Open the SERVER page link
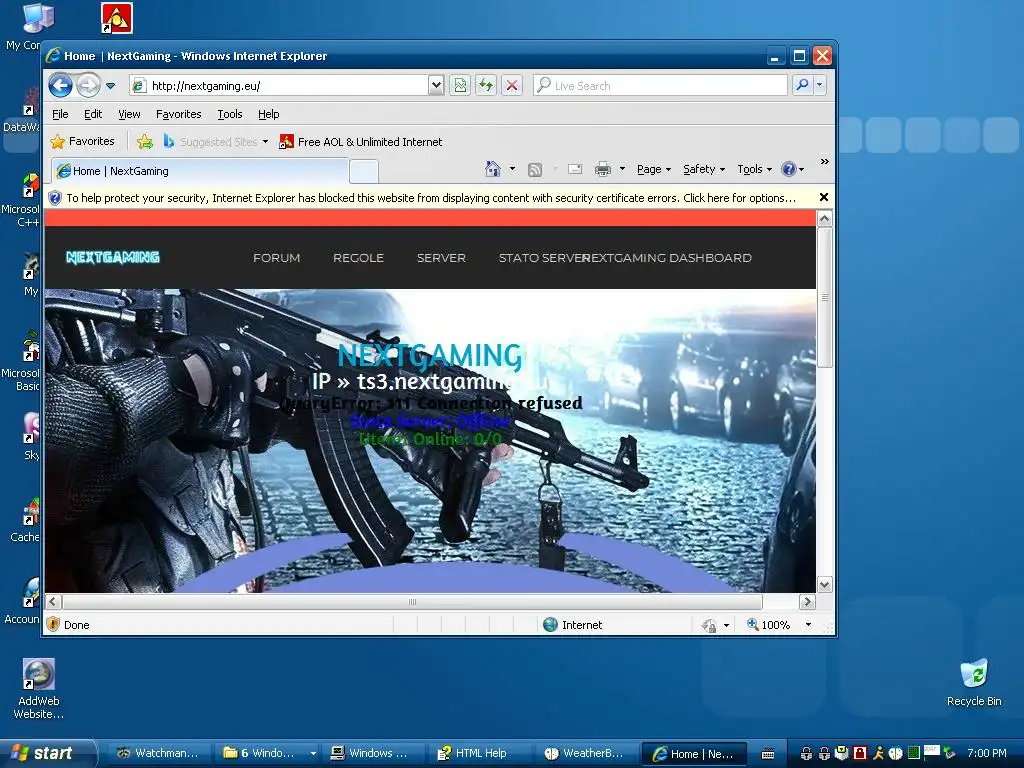Screen dimensions: 1024x768 click(441, 258)
